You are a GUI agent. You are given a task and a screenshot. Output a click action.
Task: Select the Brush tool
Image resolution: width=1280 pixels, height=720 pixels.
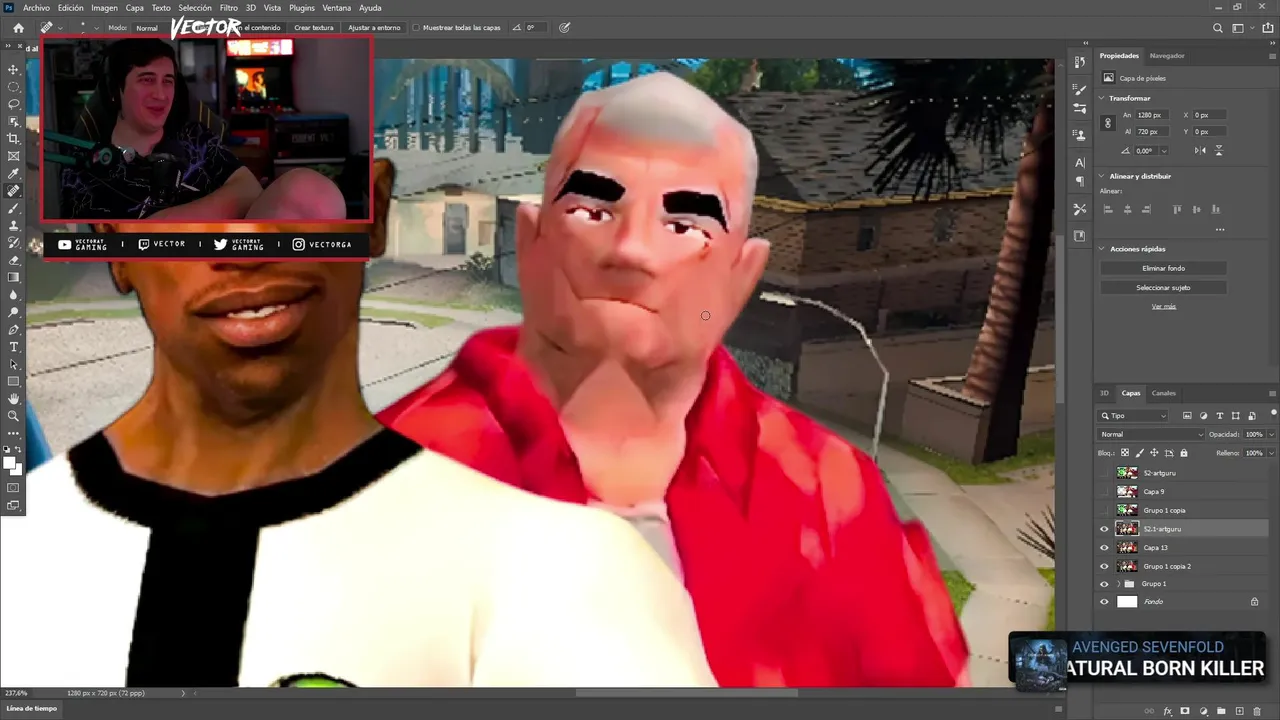click(x=14, y=209)
